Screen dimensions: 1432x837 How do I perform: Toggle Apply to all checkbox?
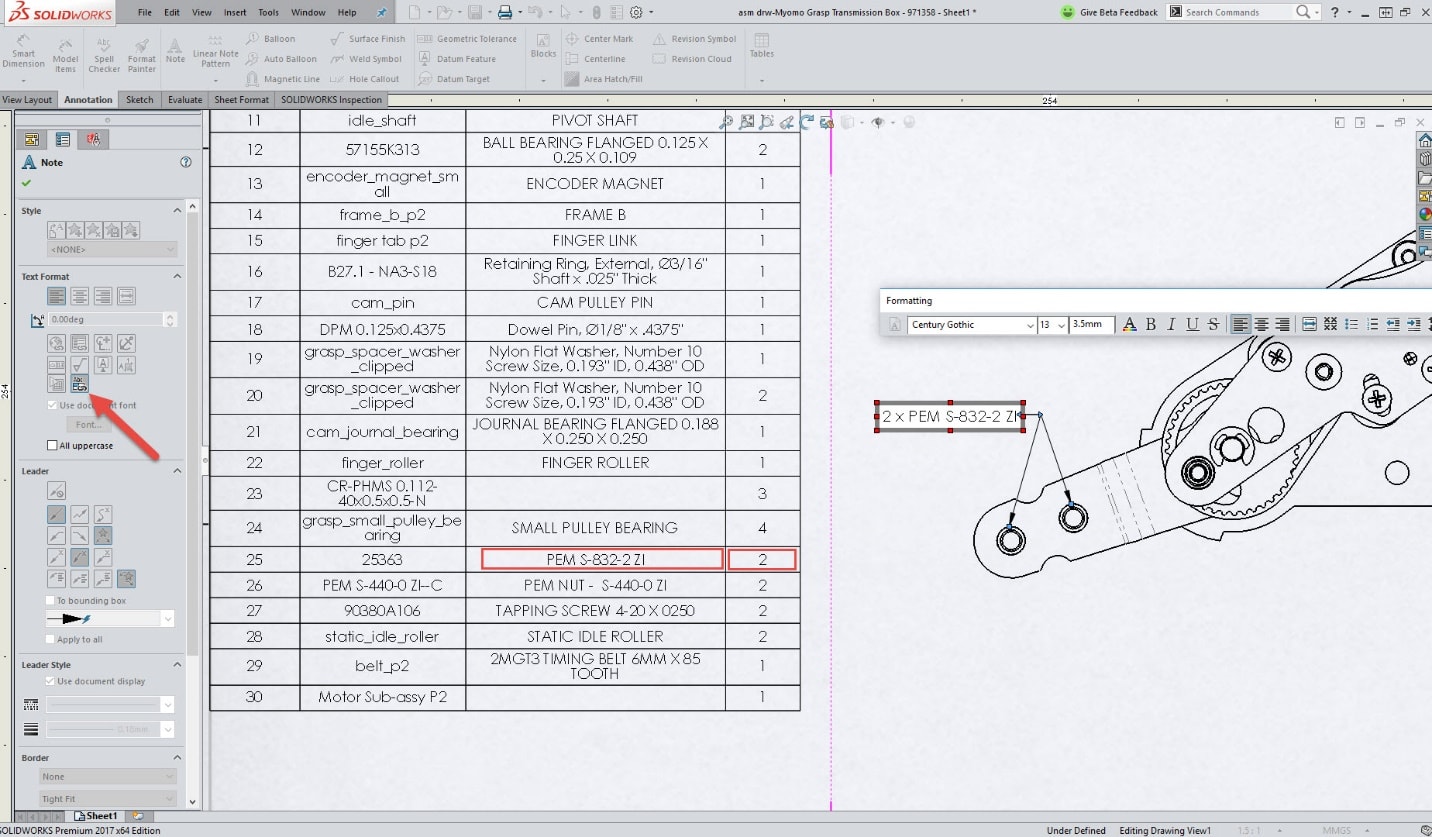pyautogui.click(x=52, y=640)
